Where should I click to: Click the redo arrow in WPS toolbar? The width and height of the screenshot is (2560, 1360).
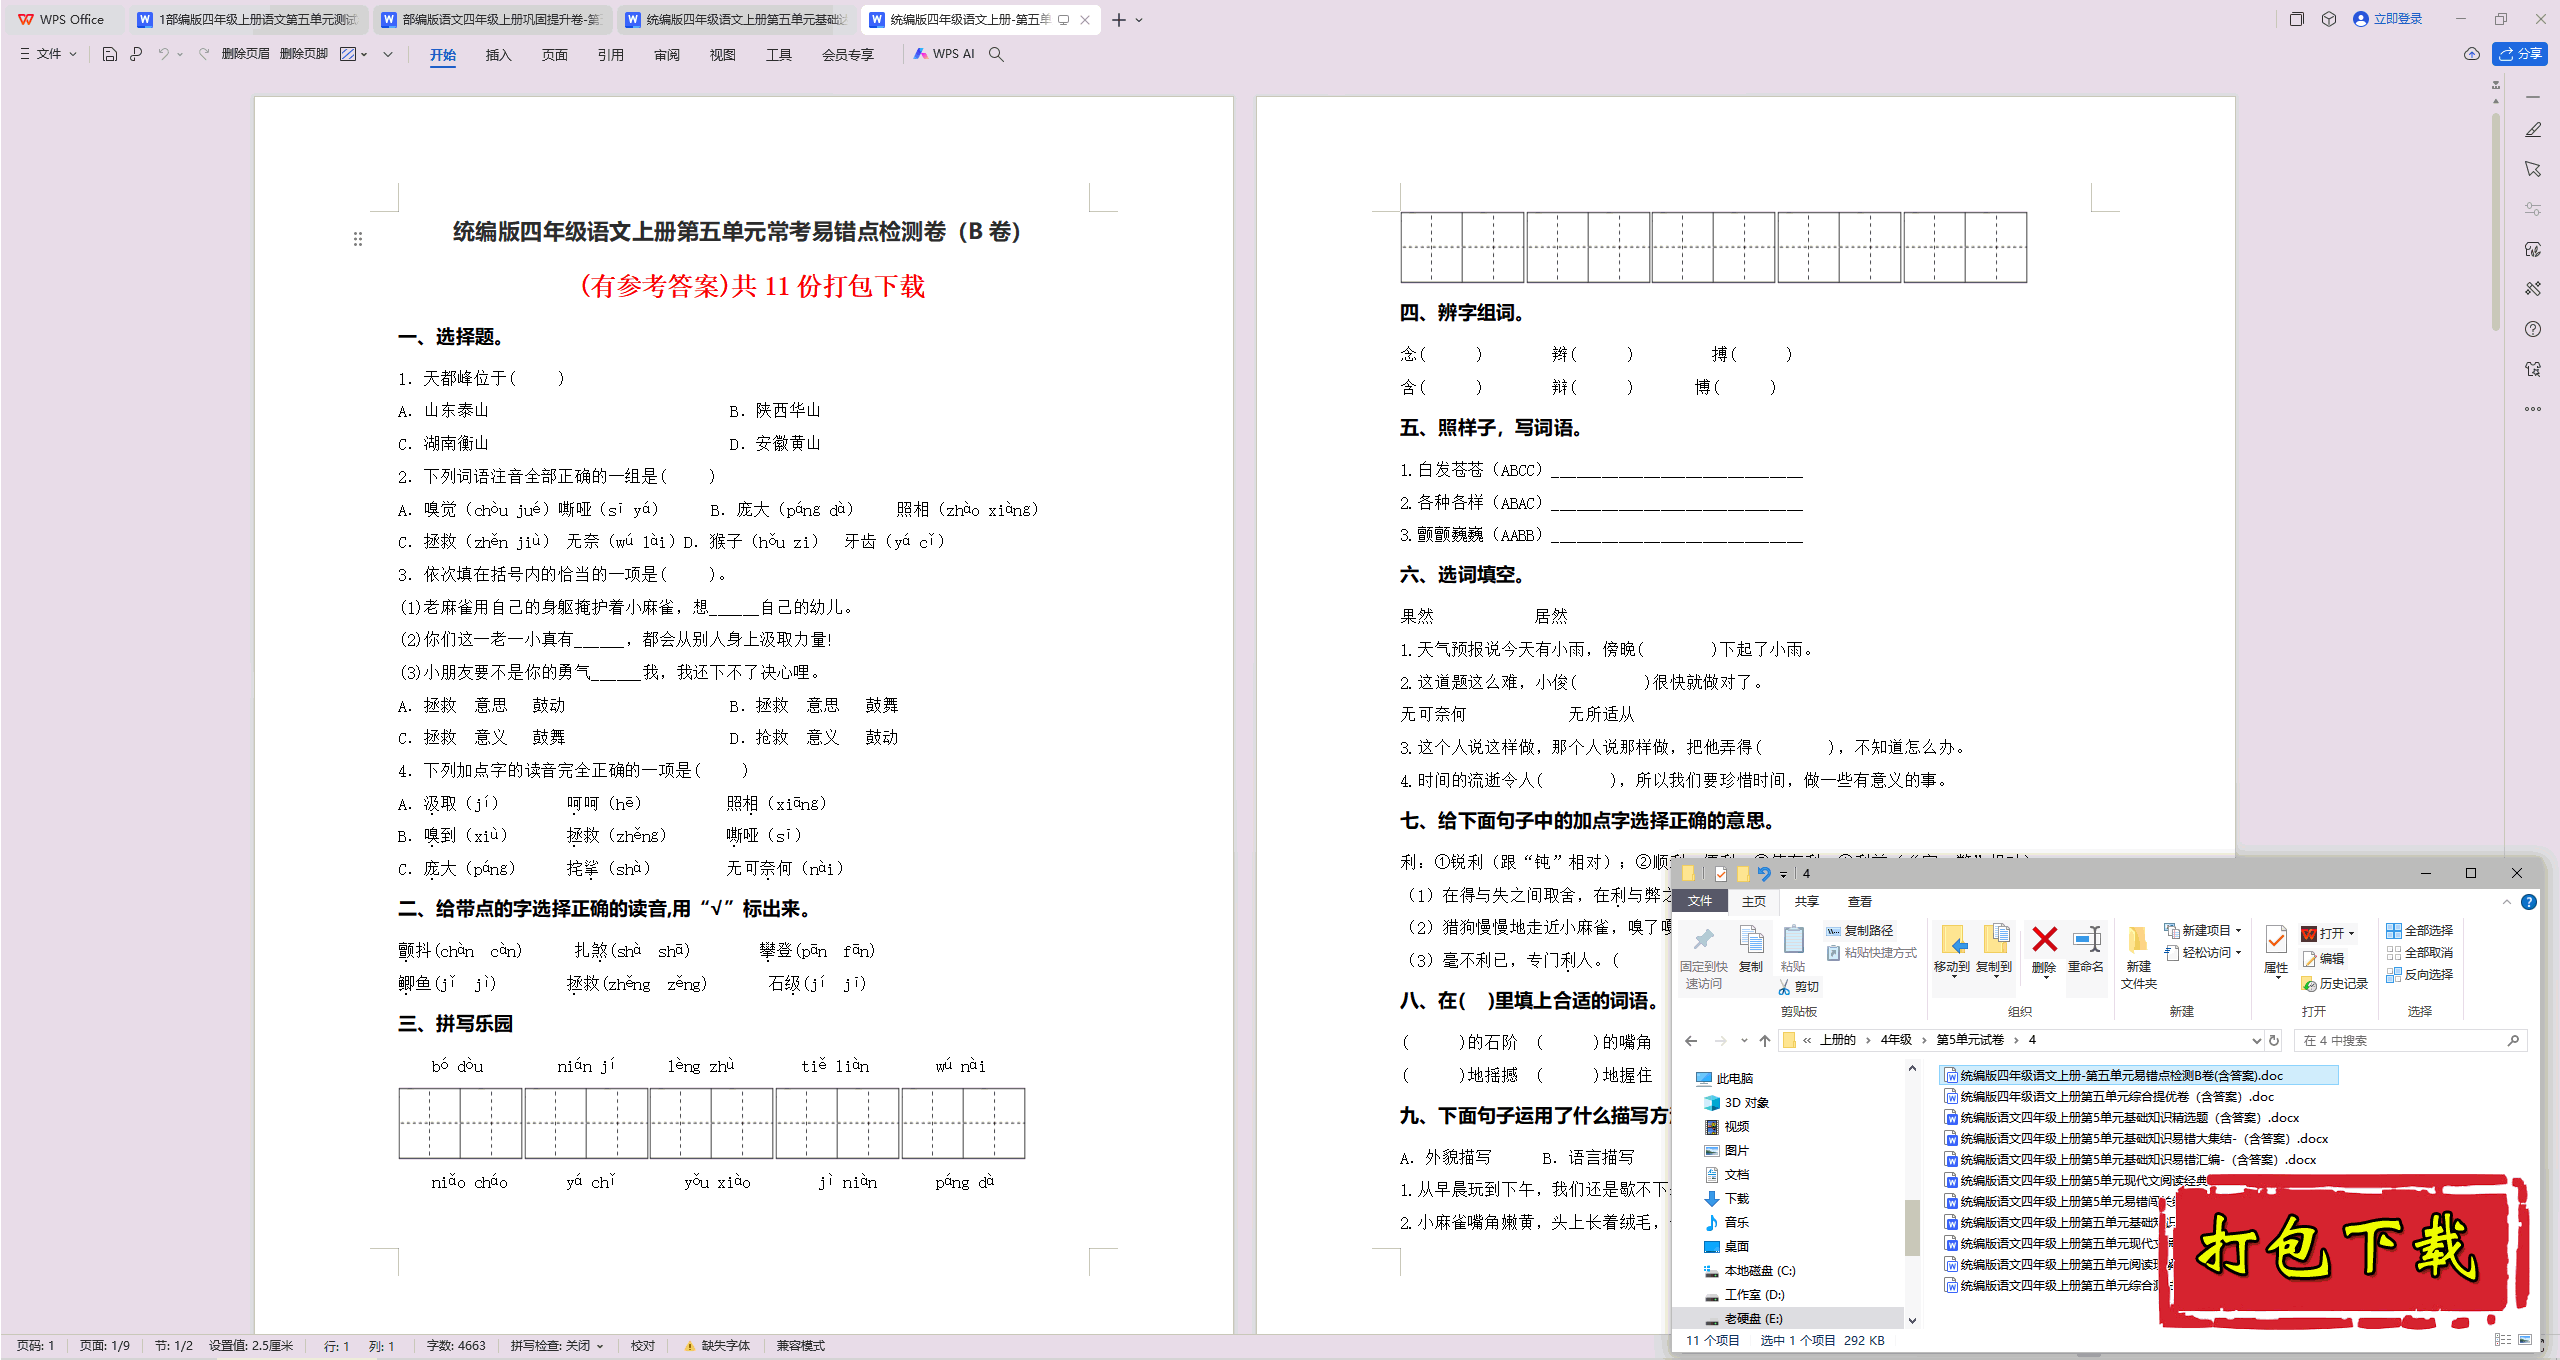(x=204, y=54)
